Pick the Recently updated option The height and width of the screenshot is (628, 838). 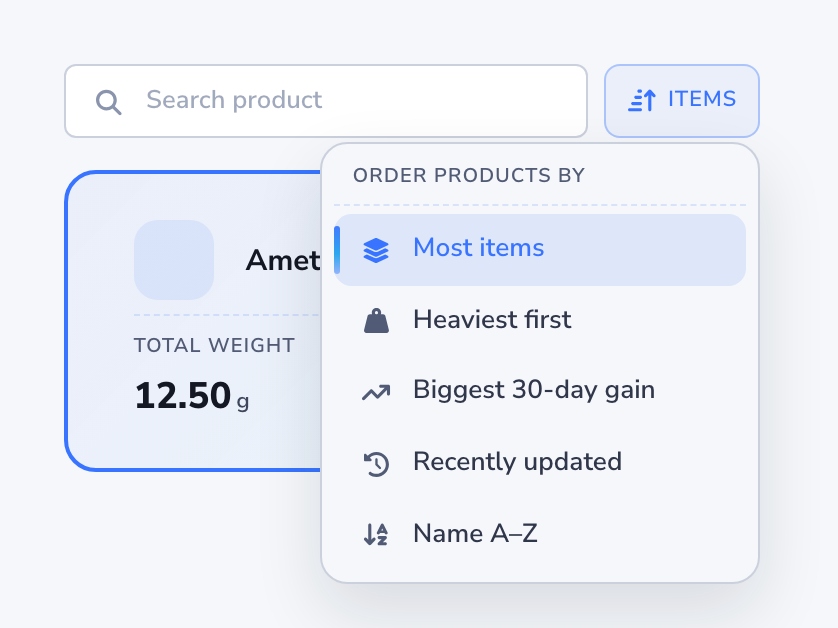click(x=540, y=463)
